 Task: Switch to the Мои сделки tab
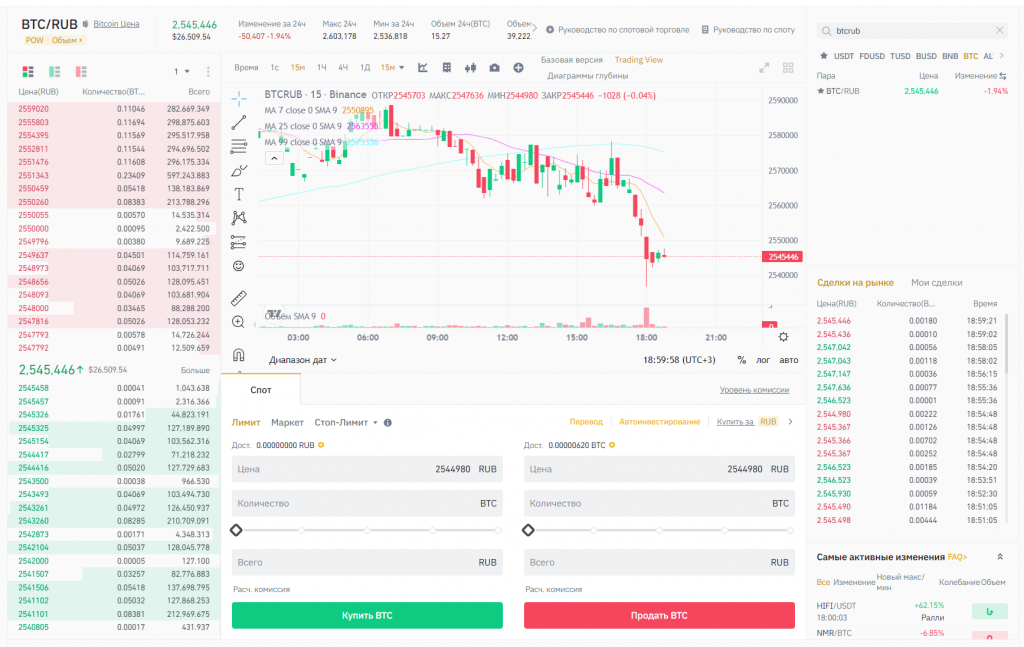936,283
